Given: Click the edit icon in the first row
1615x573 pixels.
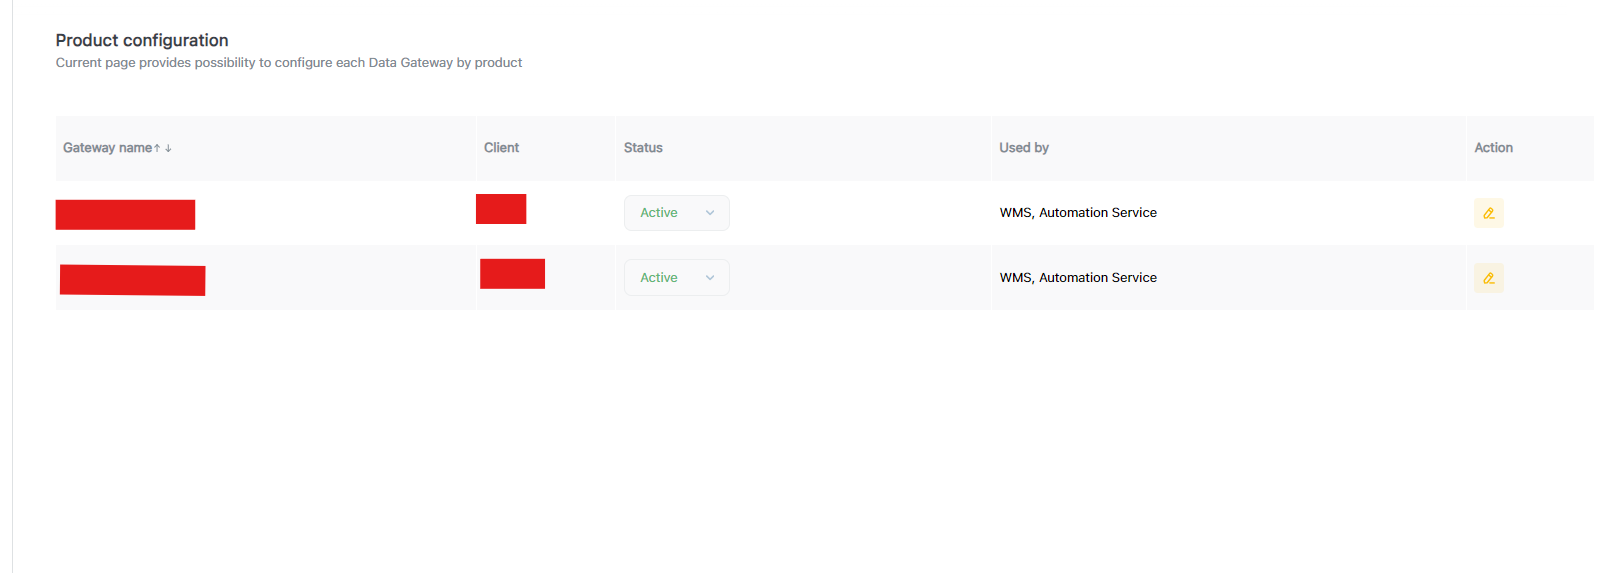Looking at the screenshot, I should pyautogui.click(x=1488, y=213).
